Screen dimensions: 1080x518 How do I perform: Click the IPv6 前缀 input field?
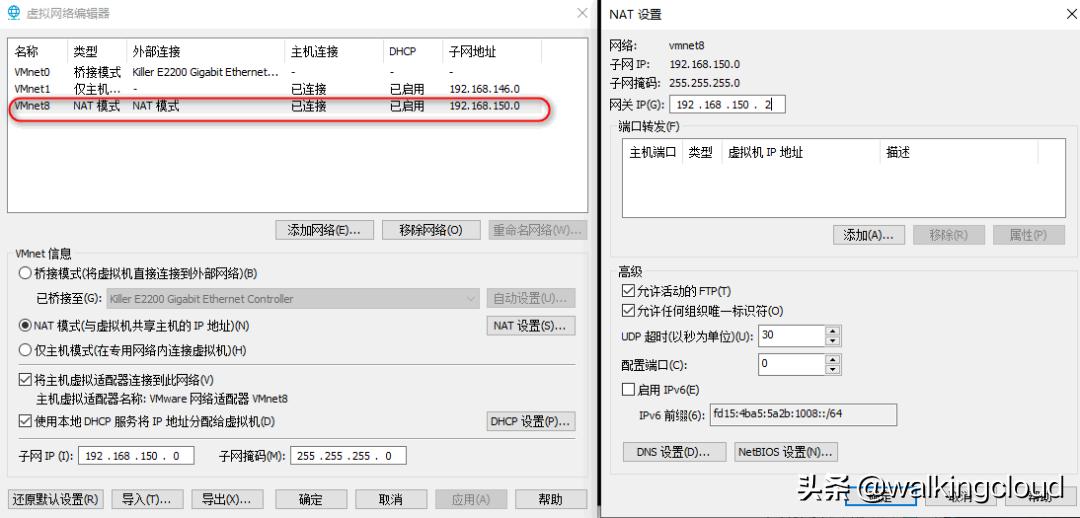click(x=803, y=415)
